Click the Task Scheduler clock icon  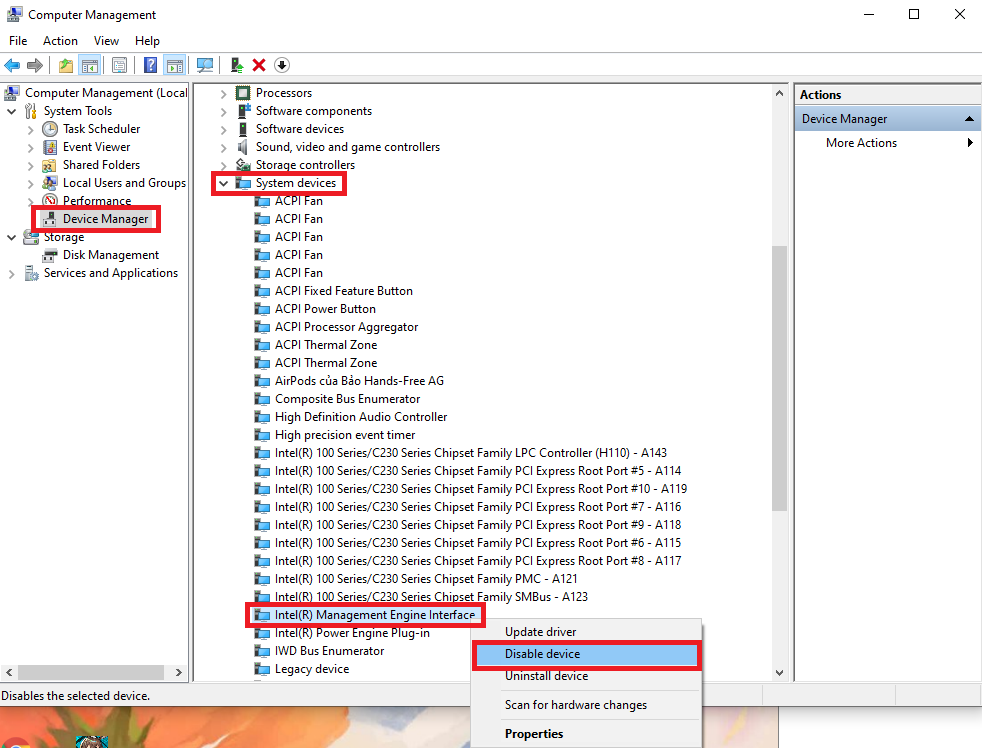click(50, 129)
